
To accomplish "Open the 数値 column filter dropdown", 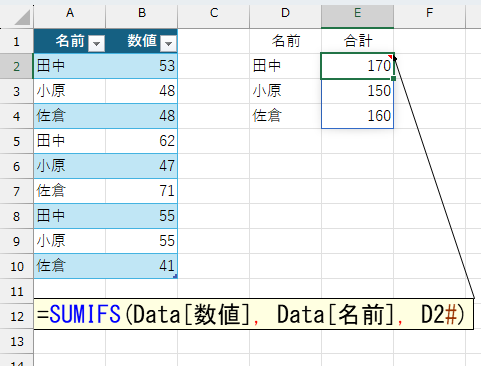I will coord(168,43).
